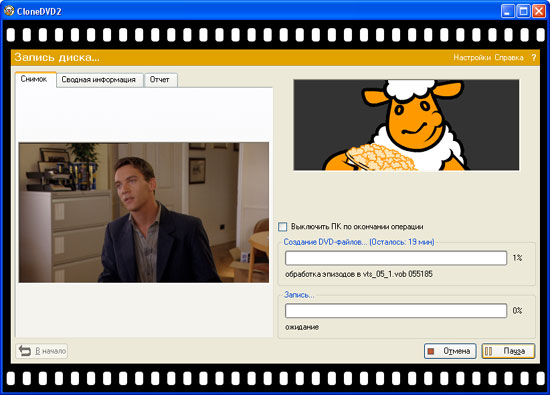Close the CloneDVD2 window

coord(539,11)
